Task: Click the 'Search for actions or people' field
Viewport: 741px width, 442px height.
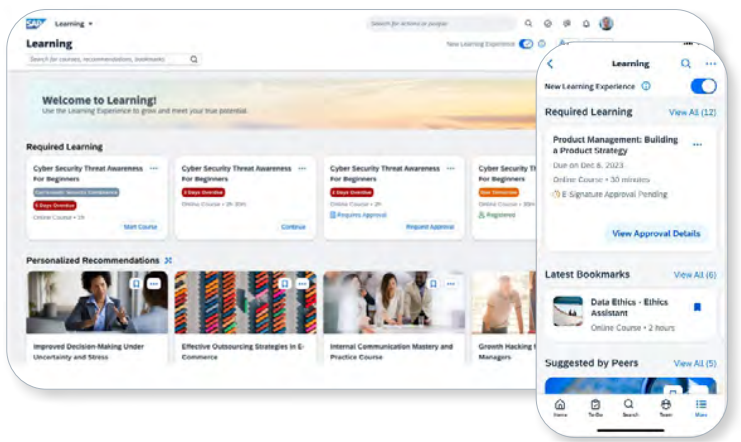Action: (x=441, y=23)
